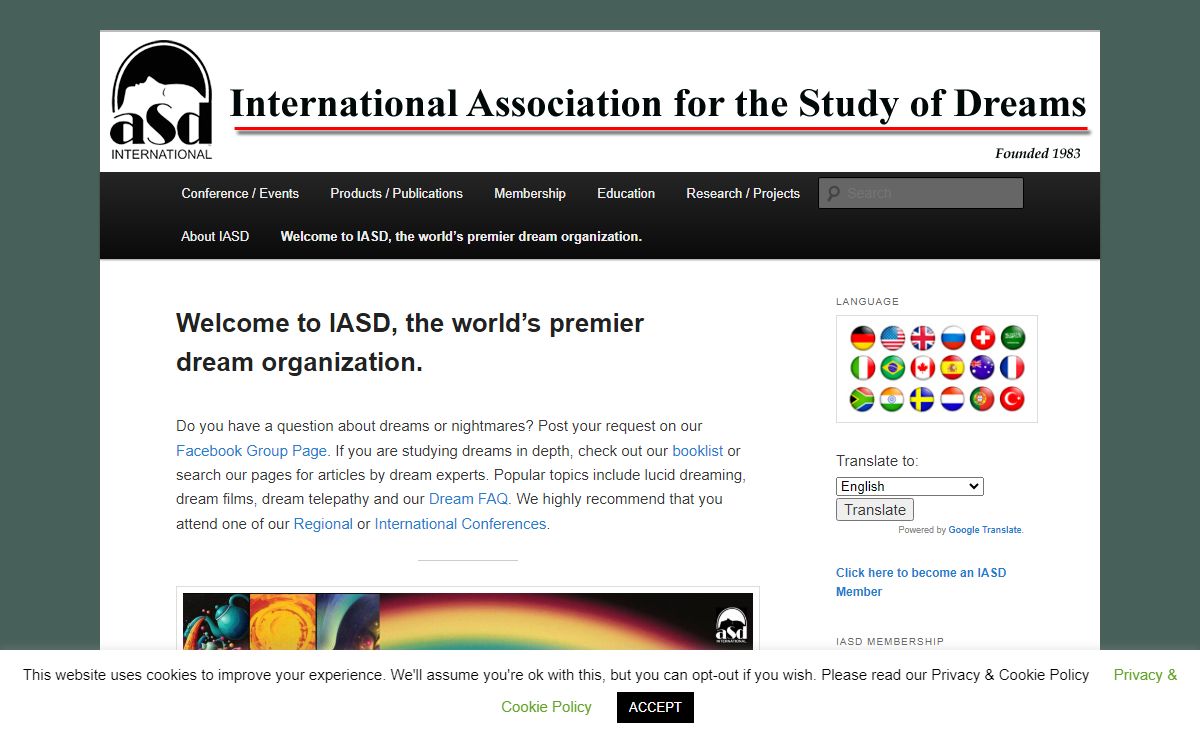The image size is (1200, 740).
Task: Select the Portuguese flag icon
Action: [982, 399]
